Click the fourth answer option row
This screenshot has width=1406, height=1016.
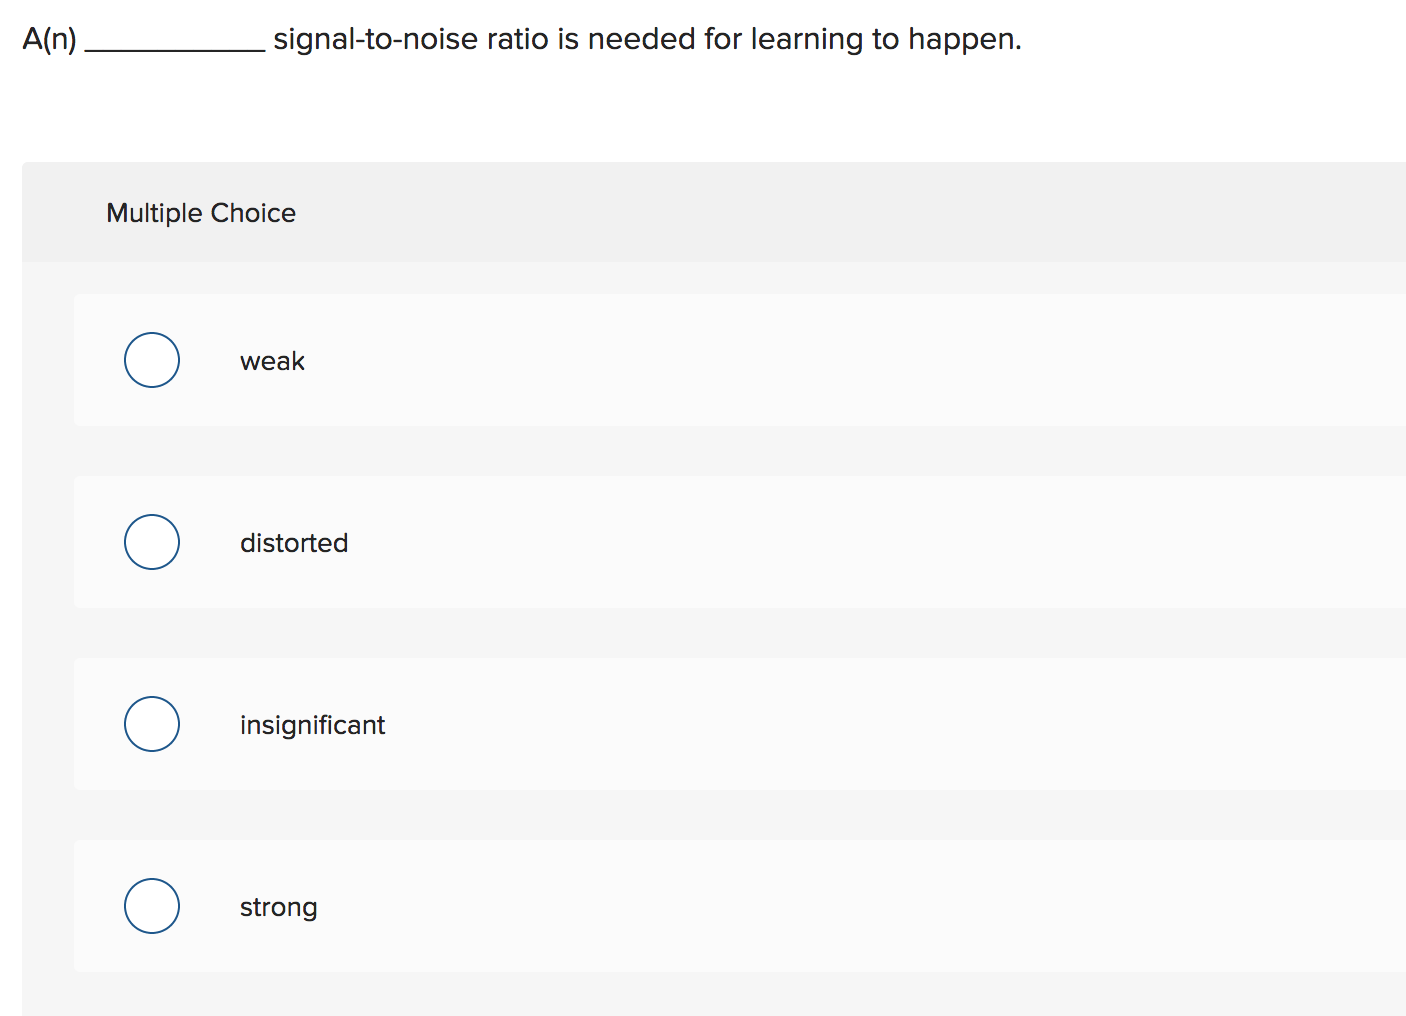click(700, 906)
